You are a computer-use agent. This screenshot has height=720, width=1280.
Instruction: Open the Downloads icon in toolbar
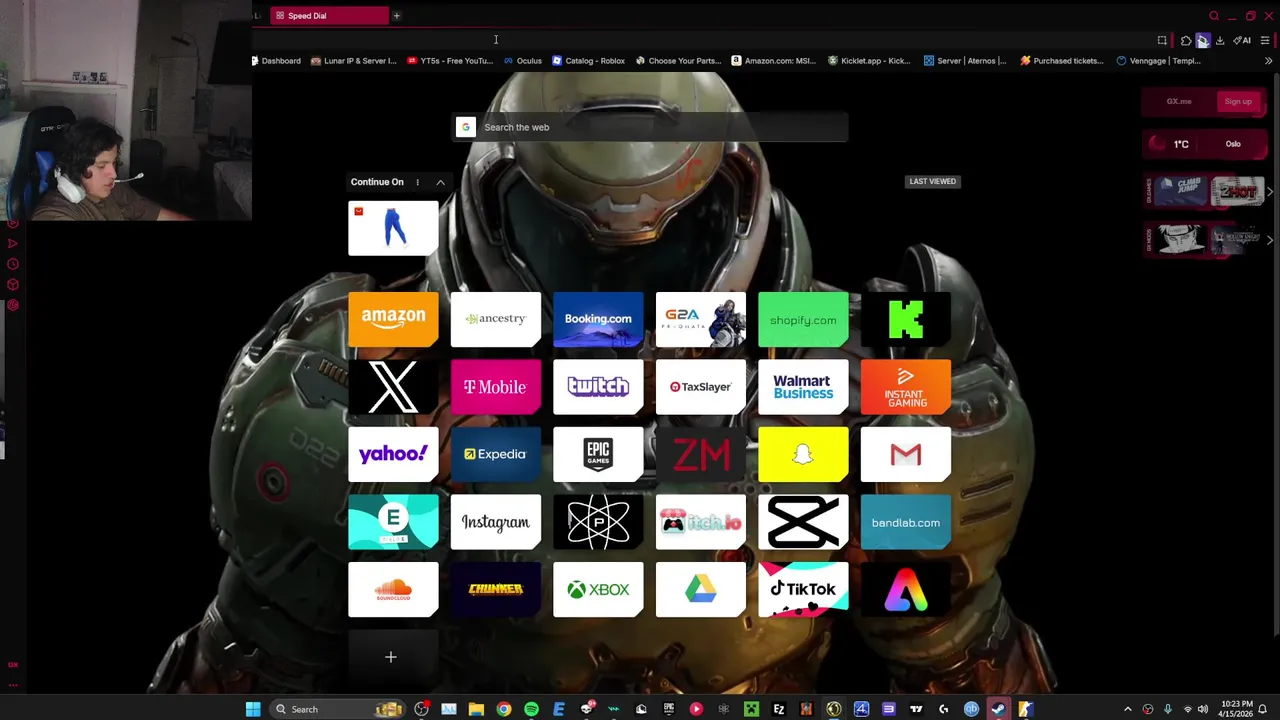1220,41
